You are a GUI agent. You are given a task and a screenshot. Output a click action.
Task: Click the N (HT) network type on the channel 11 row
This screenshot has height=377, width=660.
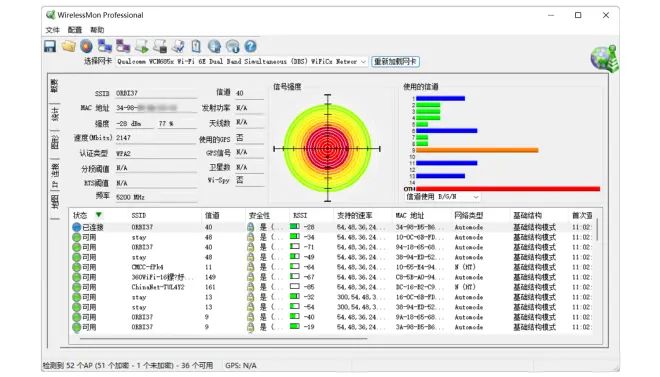(x=465, y=267)
